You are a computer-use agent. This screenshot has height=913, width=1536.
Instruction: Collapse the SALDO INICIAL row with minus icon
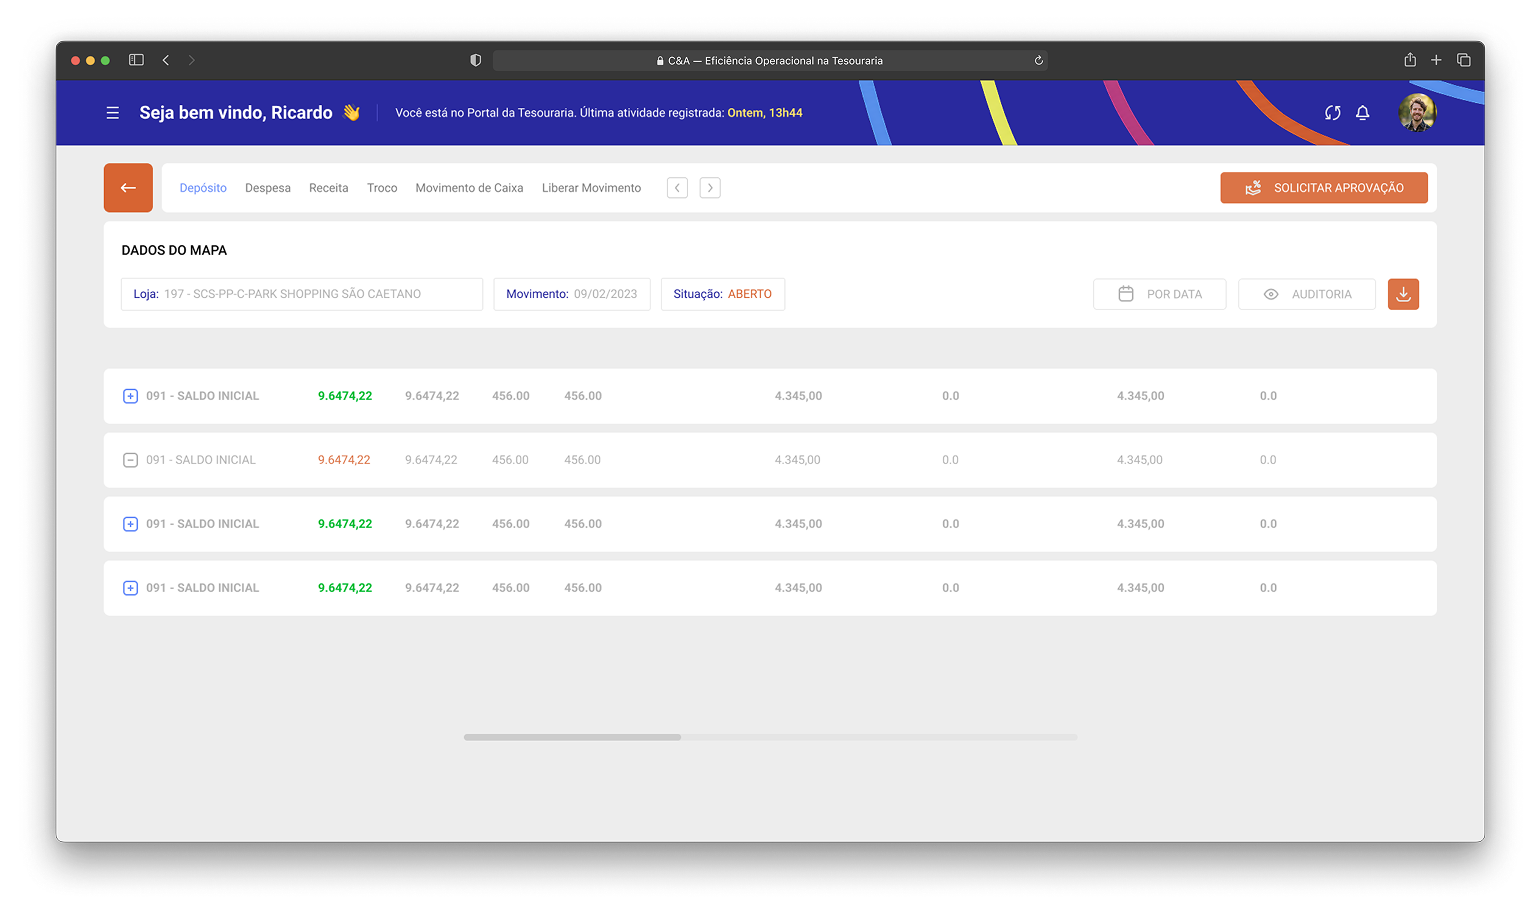tap(130, 460)
